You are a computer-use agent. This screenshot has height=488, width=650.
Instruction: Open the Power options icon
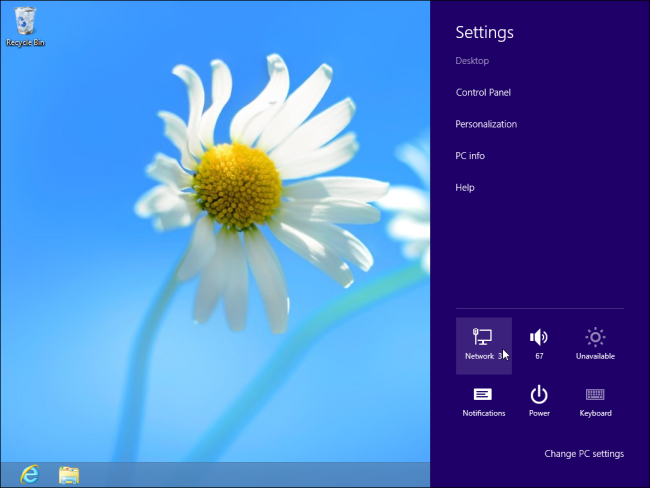[x=539, y=402]
